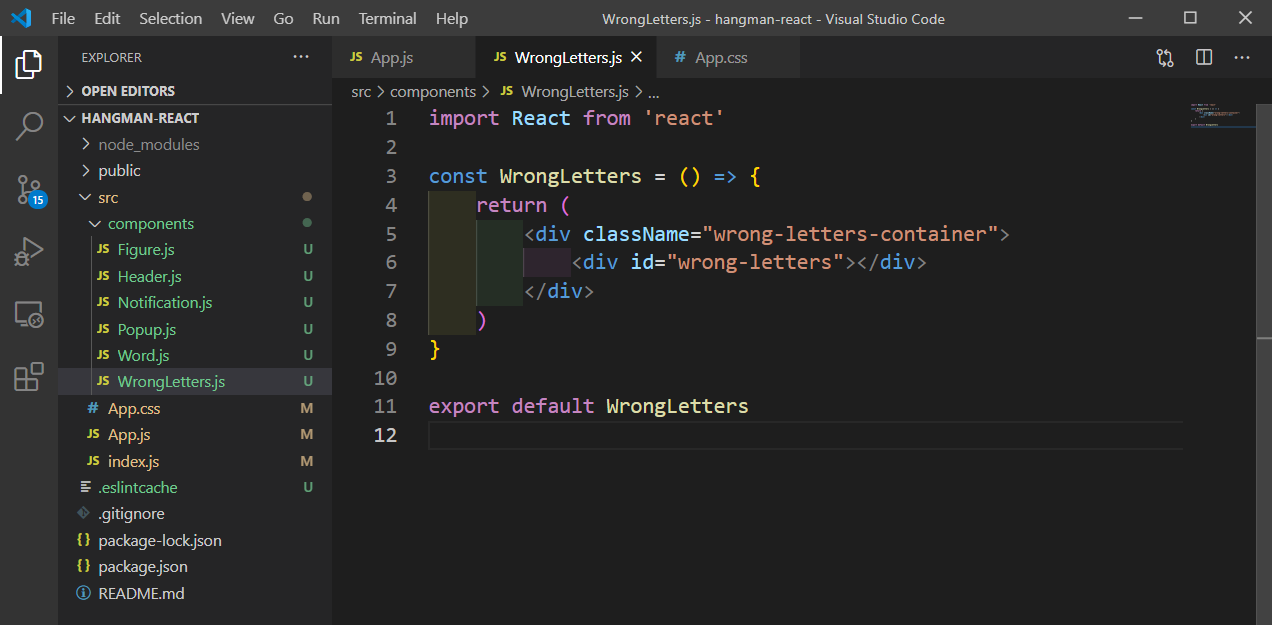This screenshot has width=1272, height=625.
Task: Click the Open Changes compare icon
Action: (x=1165, y=58)
